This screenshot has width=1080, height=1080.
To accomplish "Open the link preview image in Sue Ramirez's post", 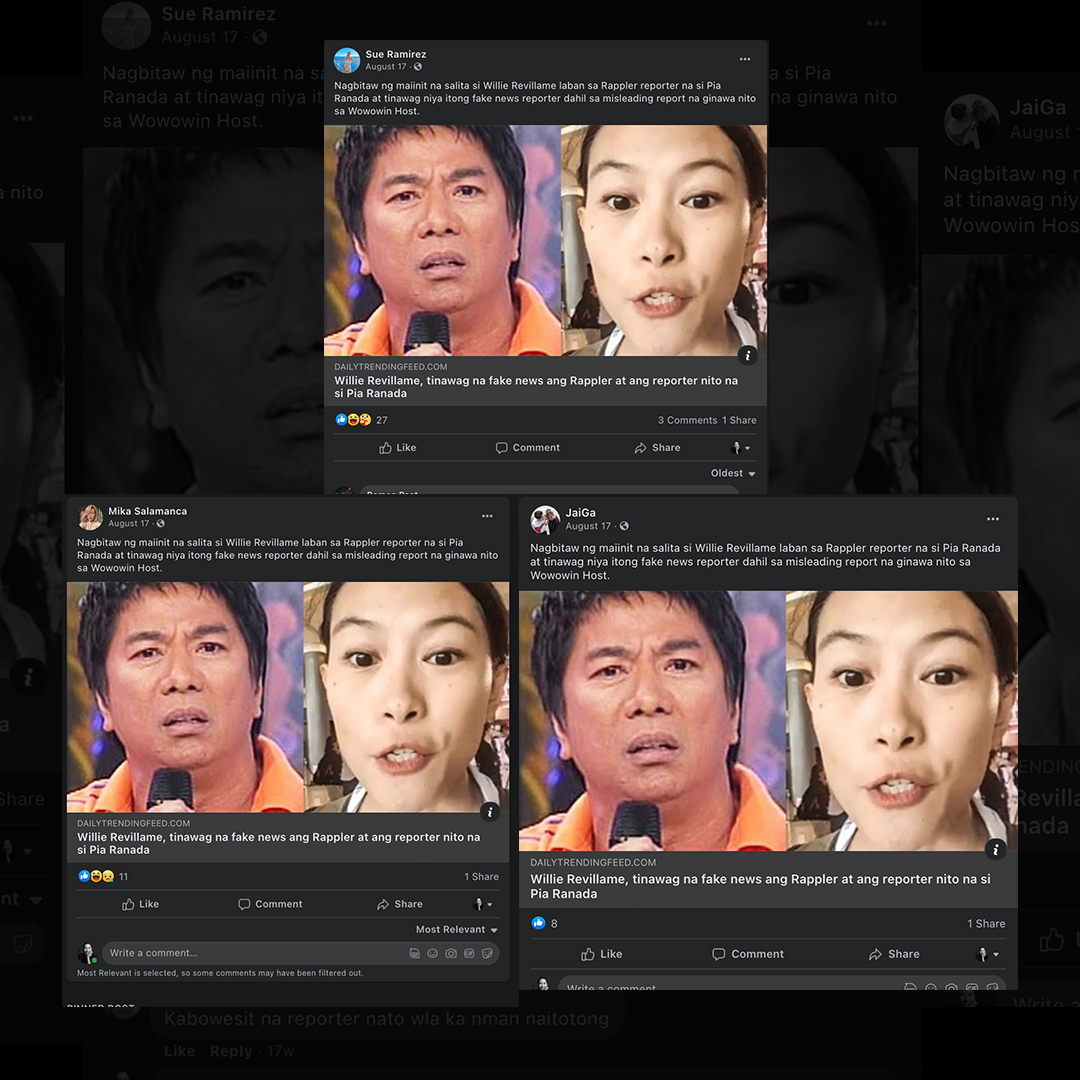I will pos(546,240).
